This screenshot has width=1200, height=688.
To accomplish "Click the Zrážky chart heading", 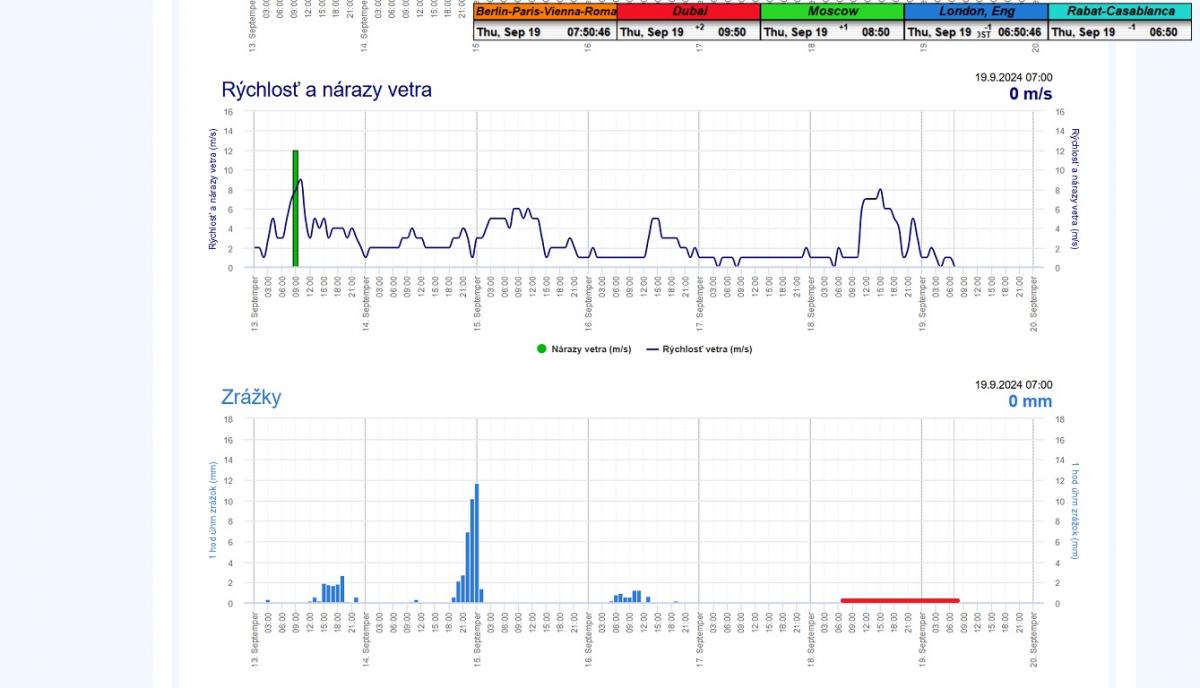I will pos(251,397).
